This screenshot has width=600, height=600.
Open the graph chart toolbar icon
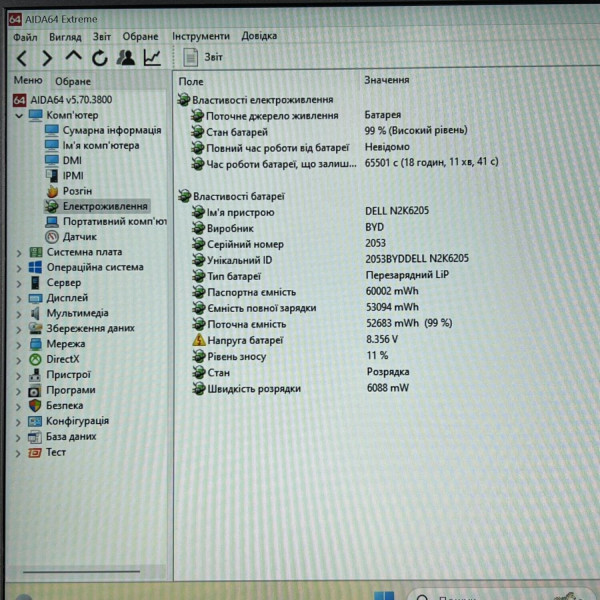152,58
